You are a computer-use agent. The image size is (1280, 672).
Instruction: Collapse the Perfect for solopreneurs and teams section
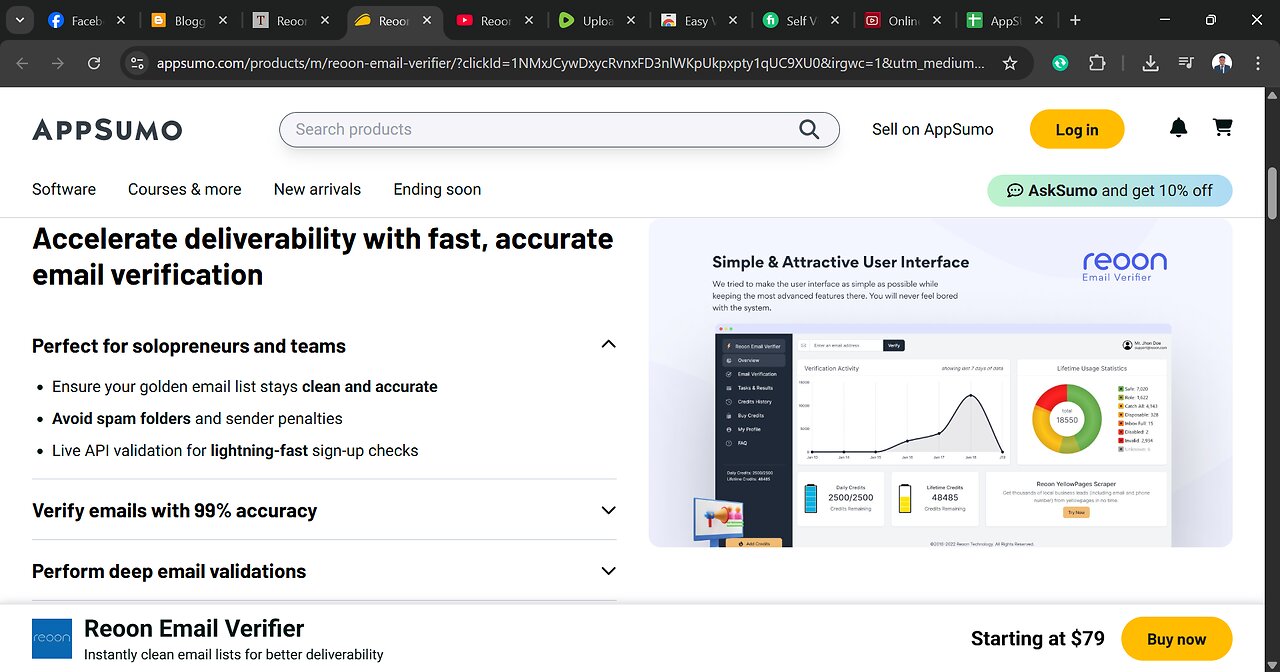click(x=608, y=345)
